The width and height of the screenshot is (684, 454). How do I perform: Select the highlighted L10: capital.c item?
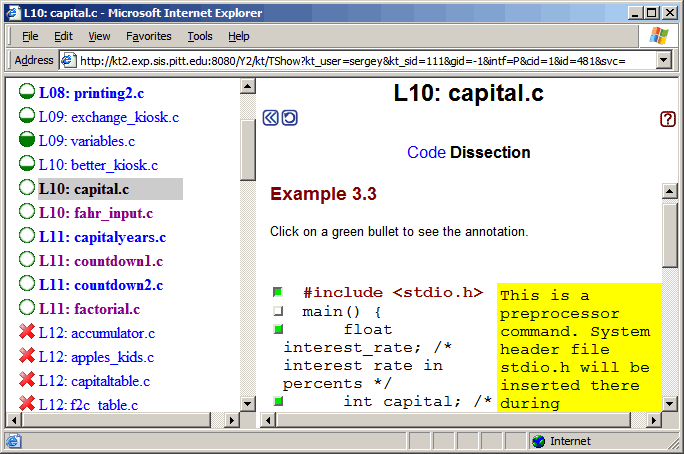tap(110, 189)
